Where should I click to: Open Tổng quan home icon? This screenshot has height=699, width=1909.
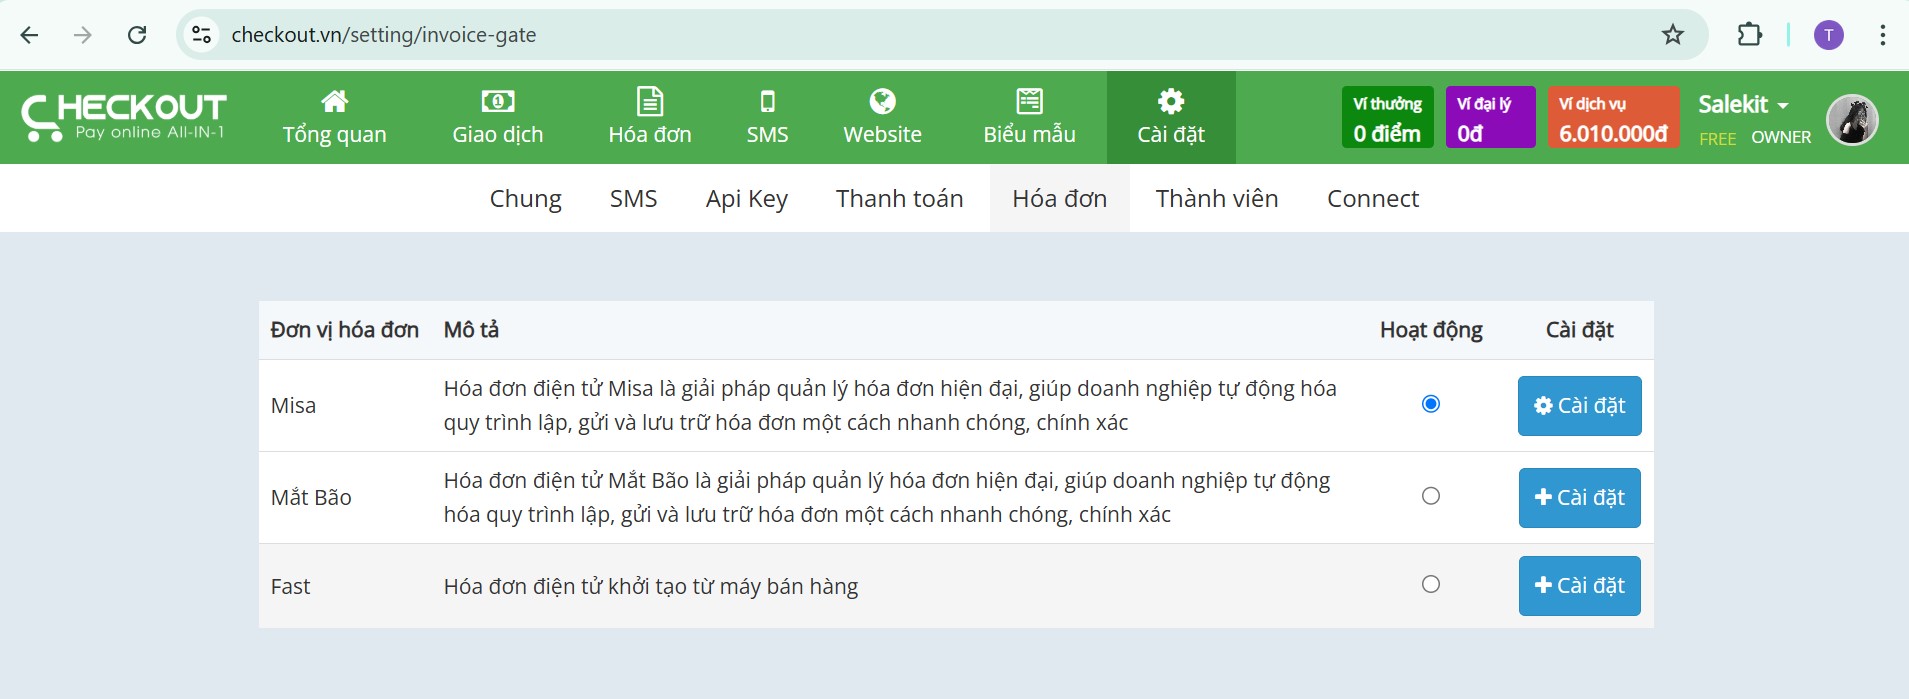point(334,101)
